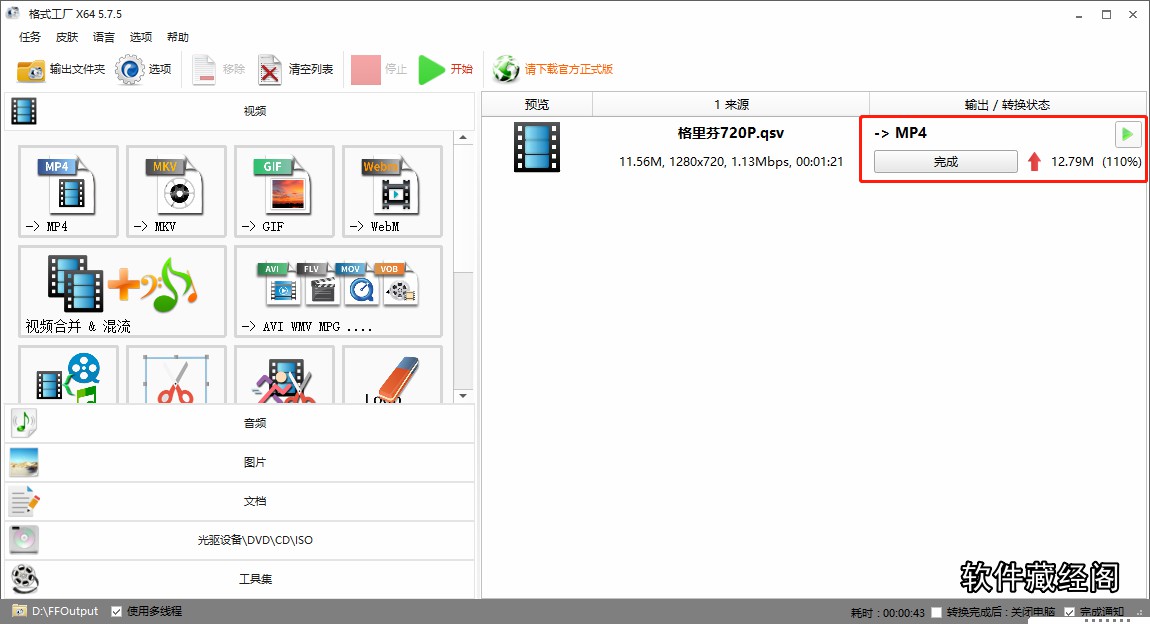The height and width of the screenshot is (624, 1150).
Task: Select the -> MP4 conversion tool
Action: [67, 190]
